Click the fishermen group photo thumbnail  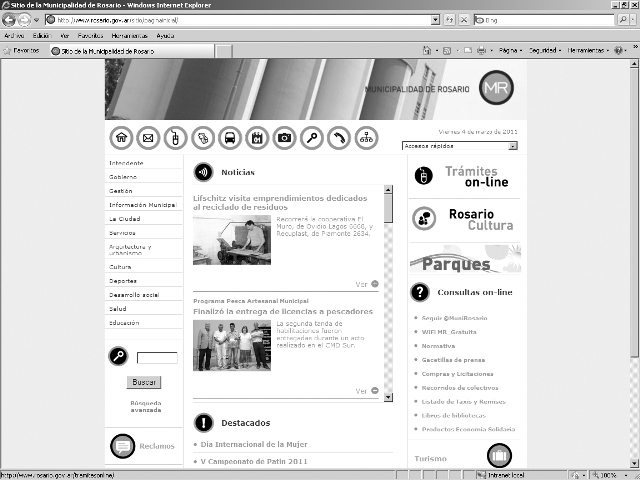click(x=232, y=345)
